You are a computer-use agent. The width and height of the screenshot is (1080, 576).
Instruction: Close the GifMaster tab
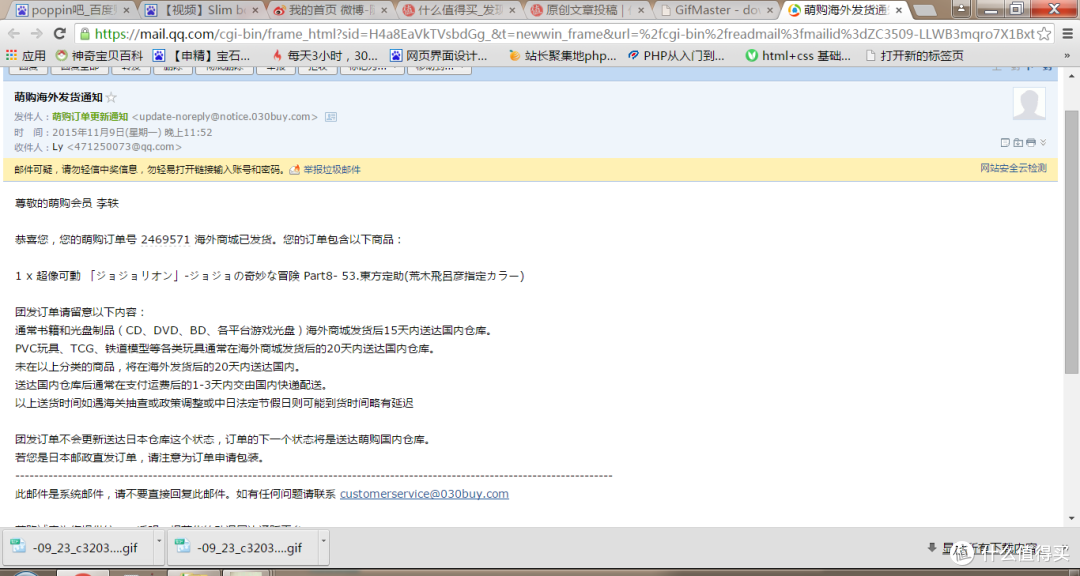click(771, 10)
